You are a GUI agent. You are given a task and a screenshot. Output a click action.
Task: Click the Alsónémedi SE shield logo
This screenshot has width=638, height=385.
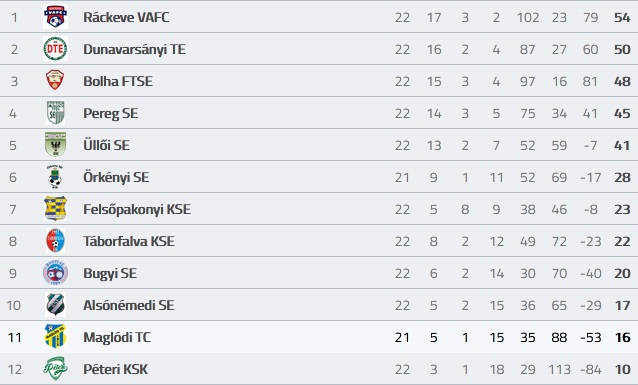(x=55, y=304)
